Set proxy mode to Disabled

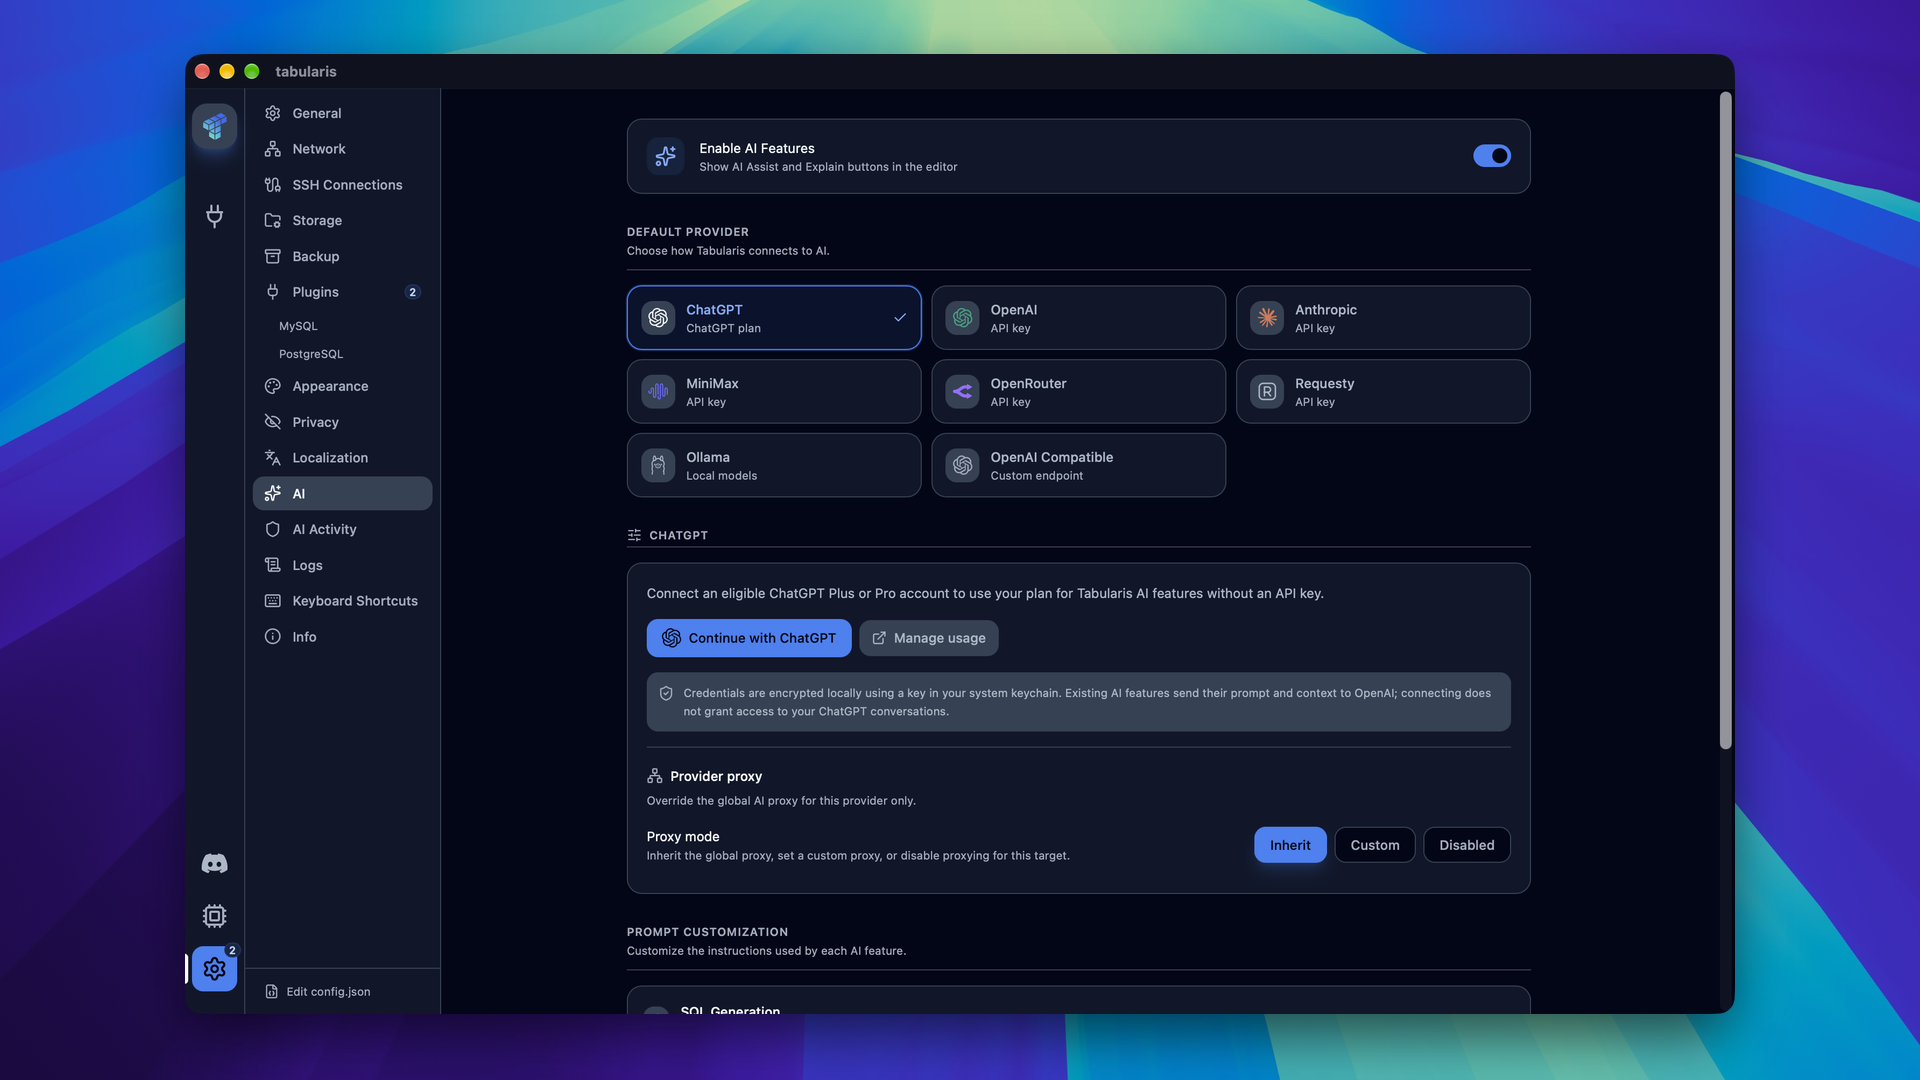(x=1467, y=845)
